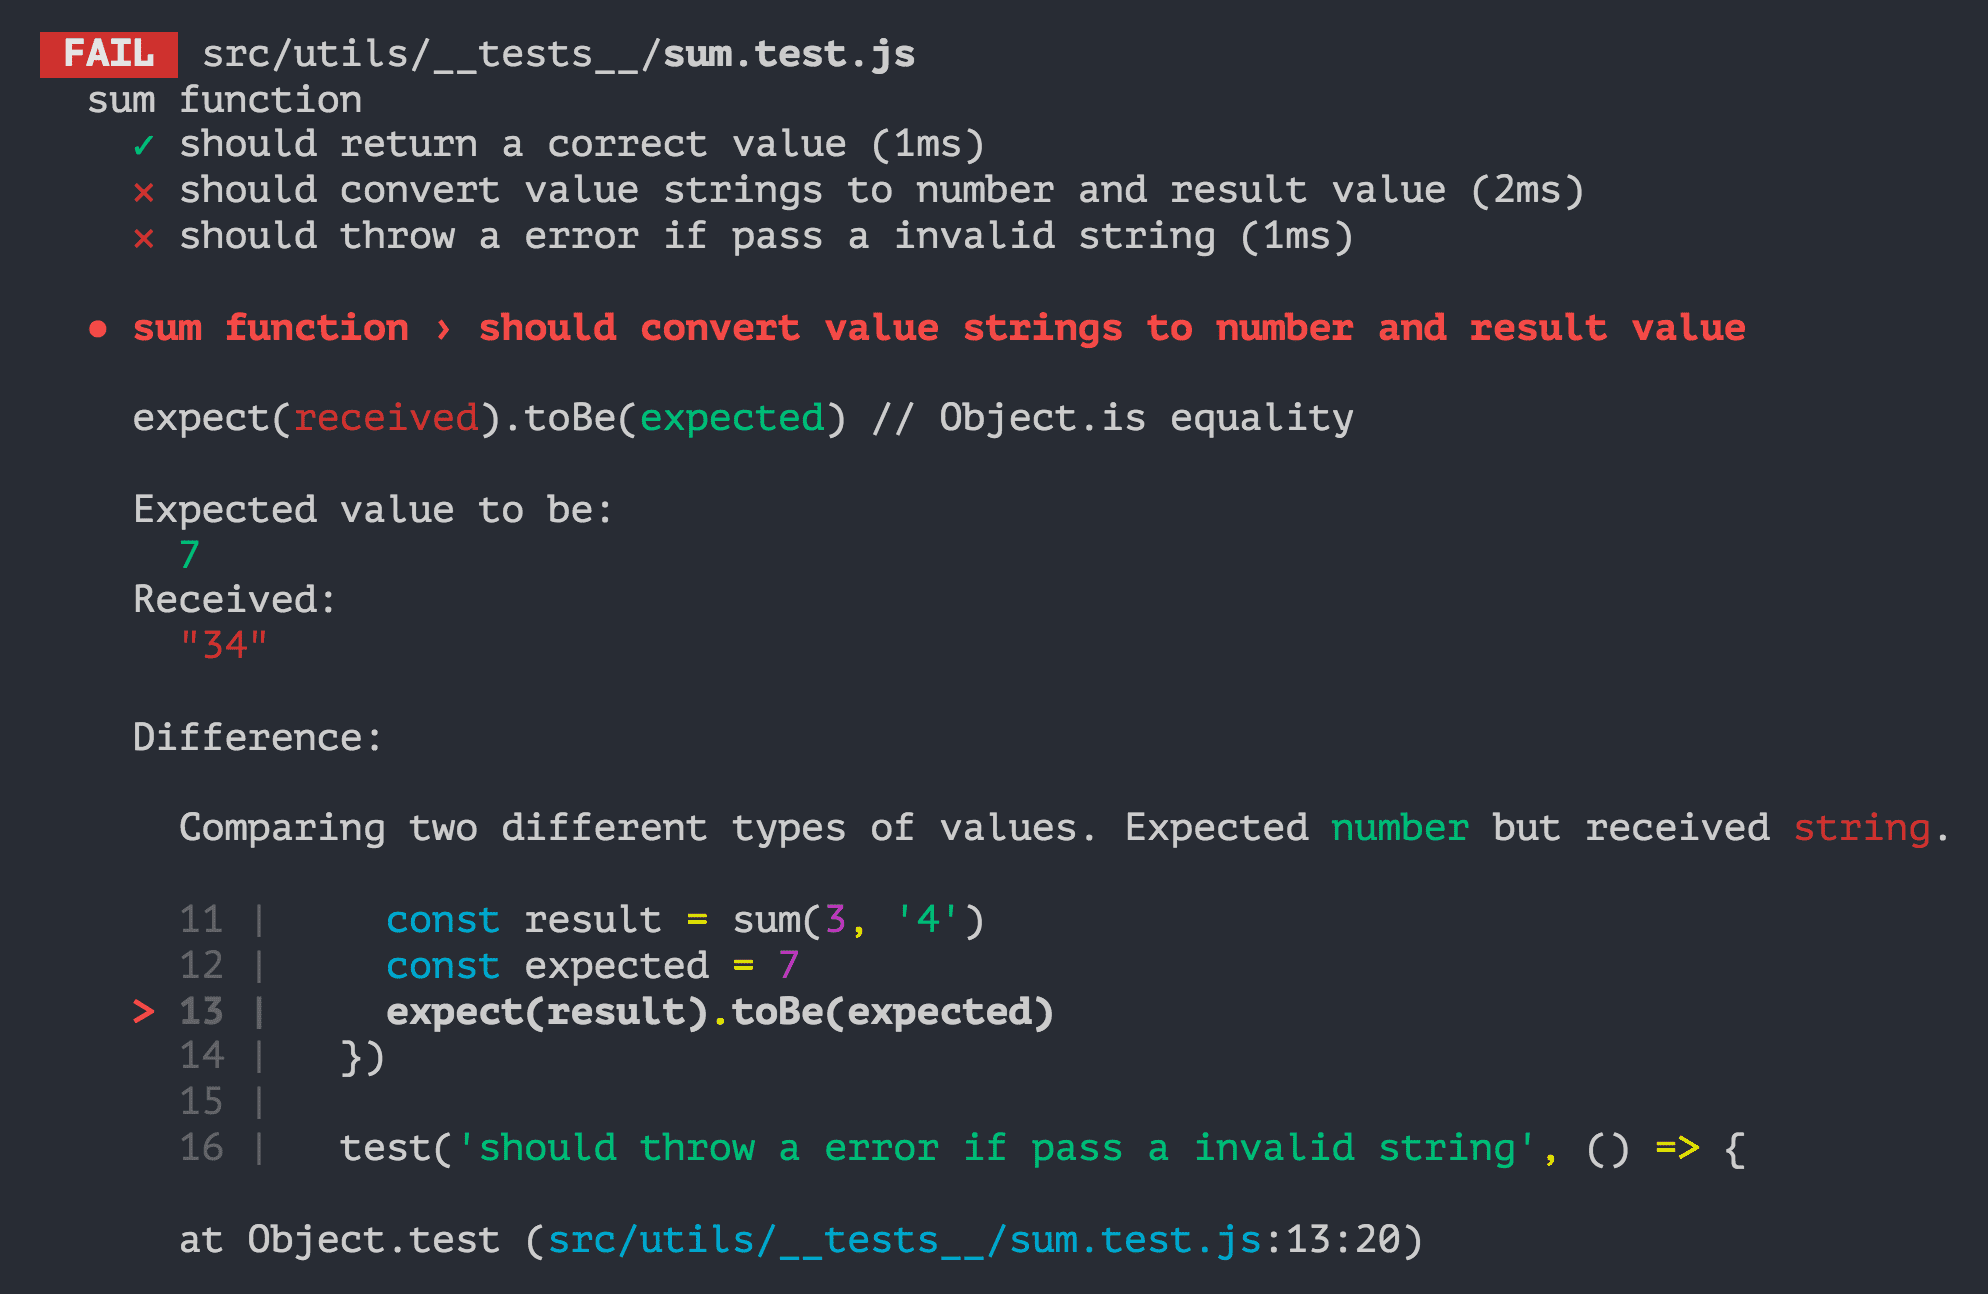Viewport: 1988px width, 1294px height.
Task: Click line number 11 in the code frame
Action: tap(201, 919)
